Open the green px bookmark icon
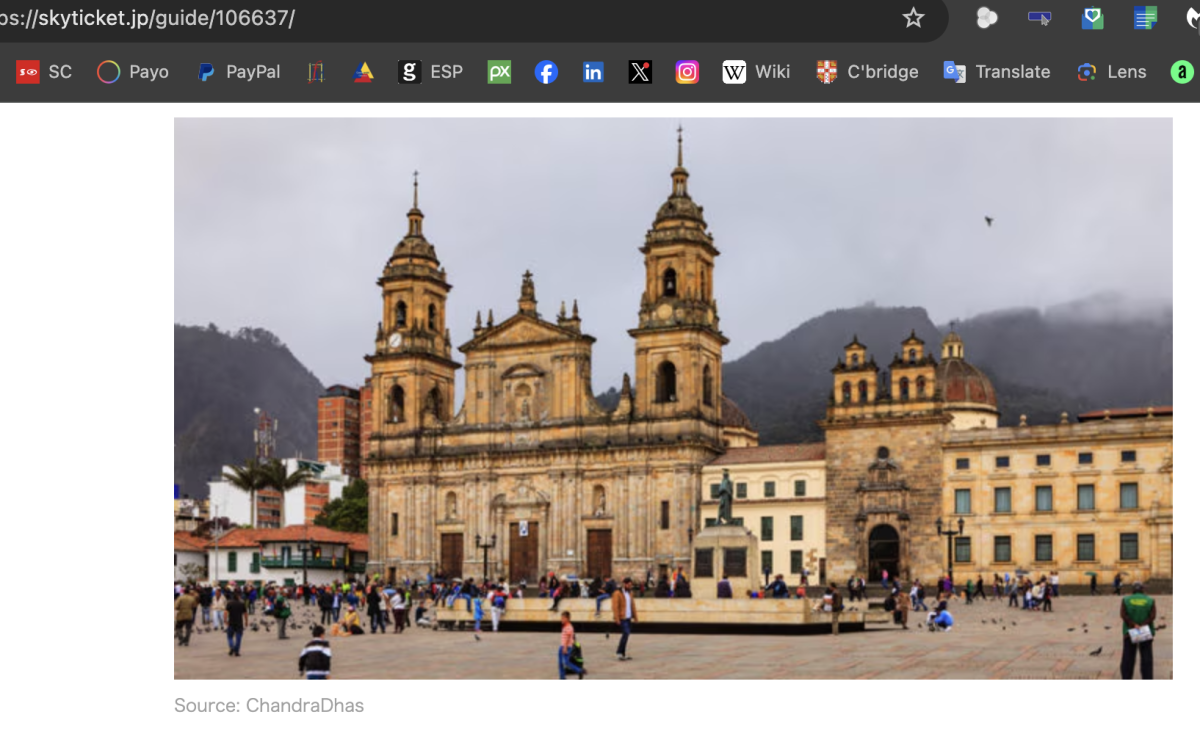Screen dimensions: 1200x731 coord(499,72)
